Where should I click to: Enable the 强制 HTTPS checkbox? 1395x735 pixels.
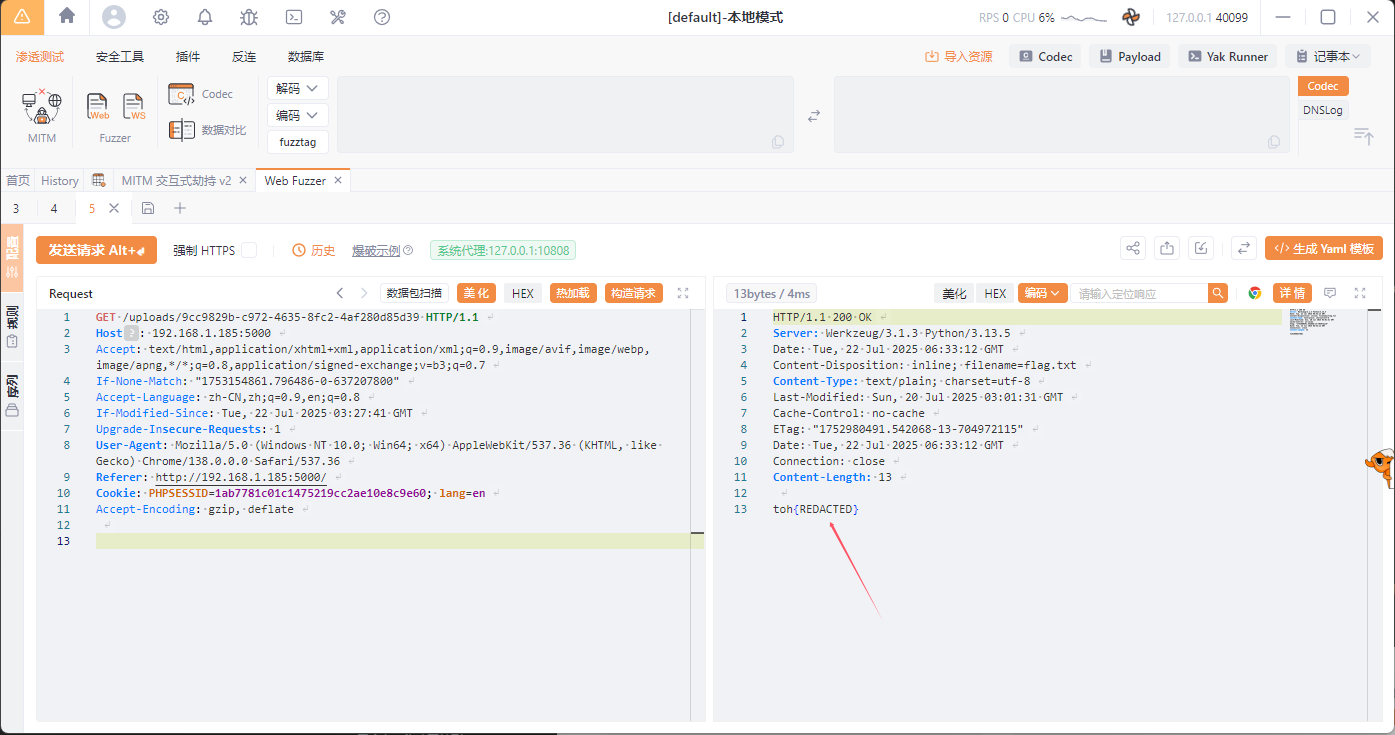pyautogui.click(x=249, y=250)
